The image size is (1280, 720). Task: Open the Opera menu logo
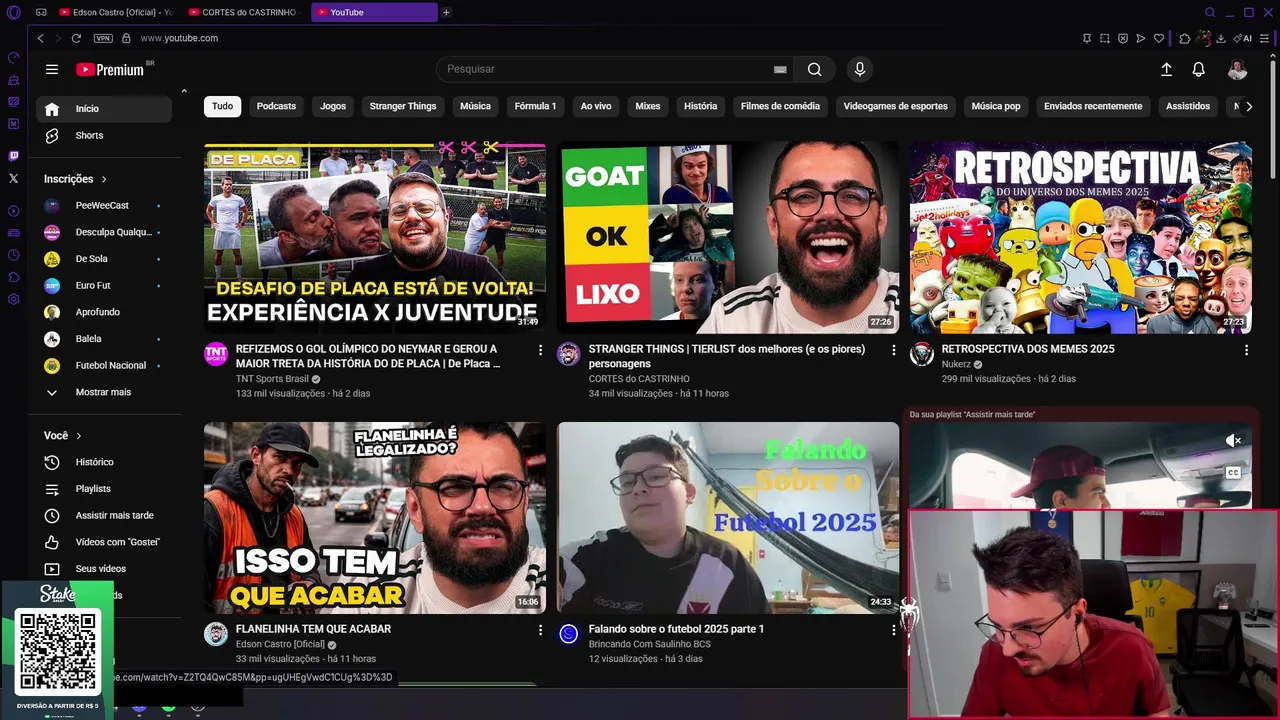[x=13, y=12]
